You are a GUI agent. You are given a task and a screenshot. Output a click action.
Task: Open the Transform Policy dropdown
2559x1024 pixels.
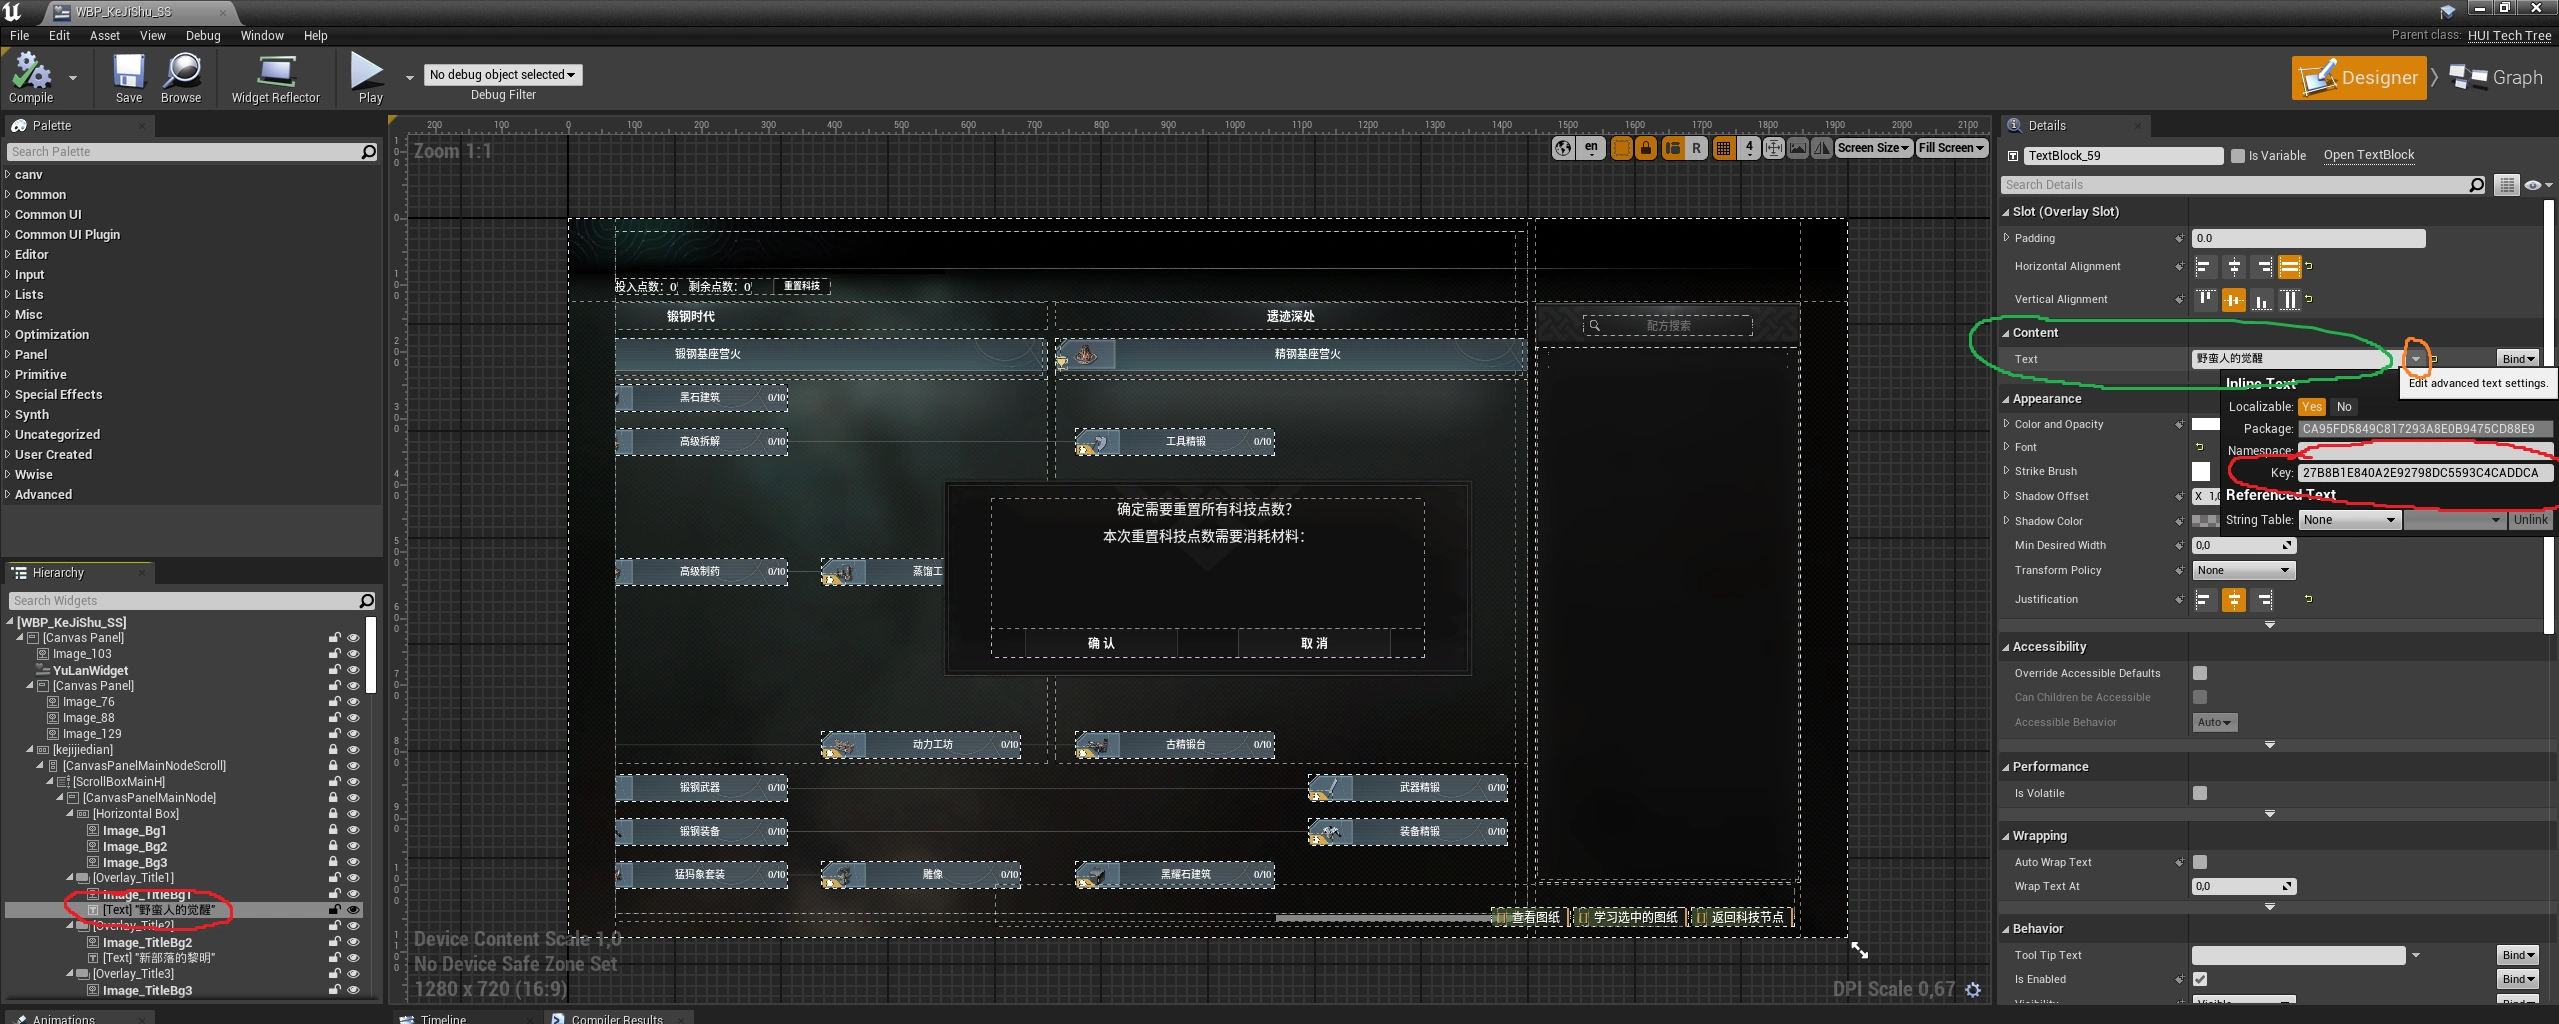(2243, 571)
